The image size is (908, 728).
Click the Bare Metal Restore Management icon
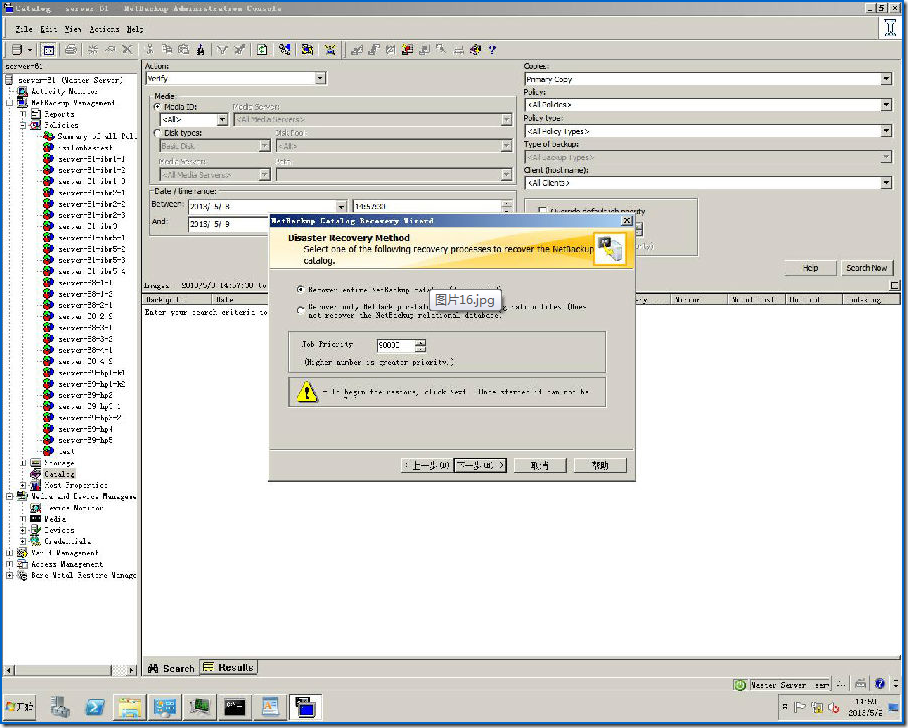pyautogui.click(x=22, y=575)
